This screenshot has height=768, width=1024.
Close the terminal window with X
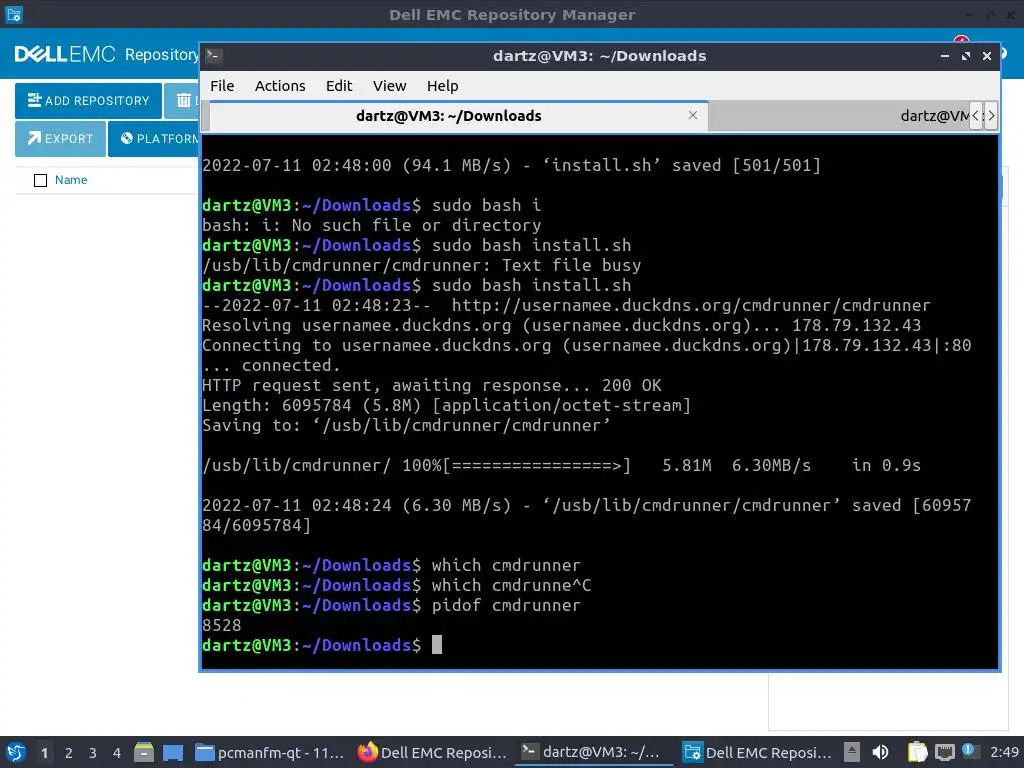987,56
